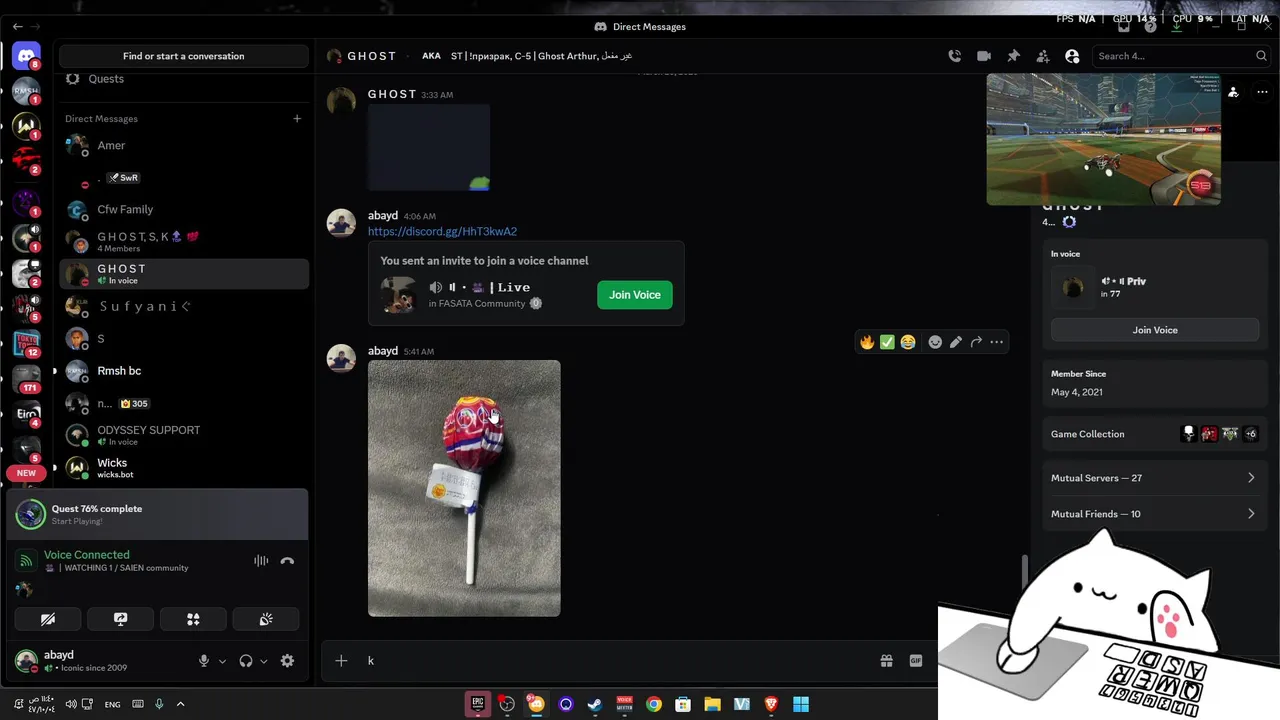Open friend options icon in profile

point(1233,92)
